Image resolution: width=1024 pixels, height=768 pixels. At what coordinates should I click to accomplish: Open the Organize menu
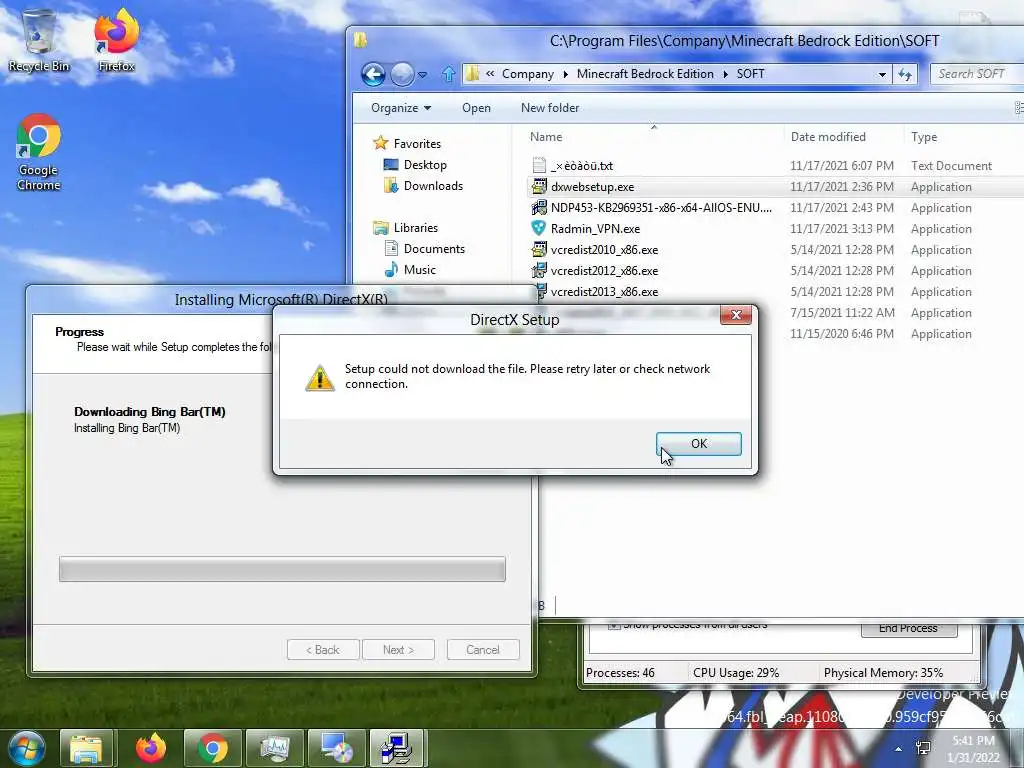[x=401, y=108]
